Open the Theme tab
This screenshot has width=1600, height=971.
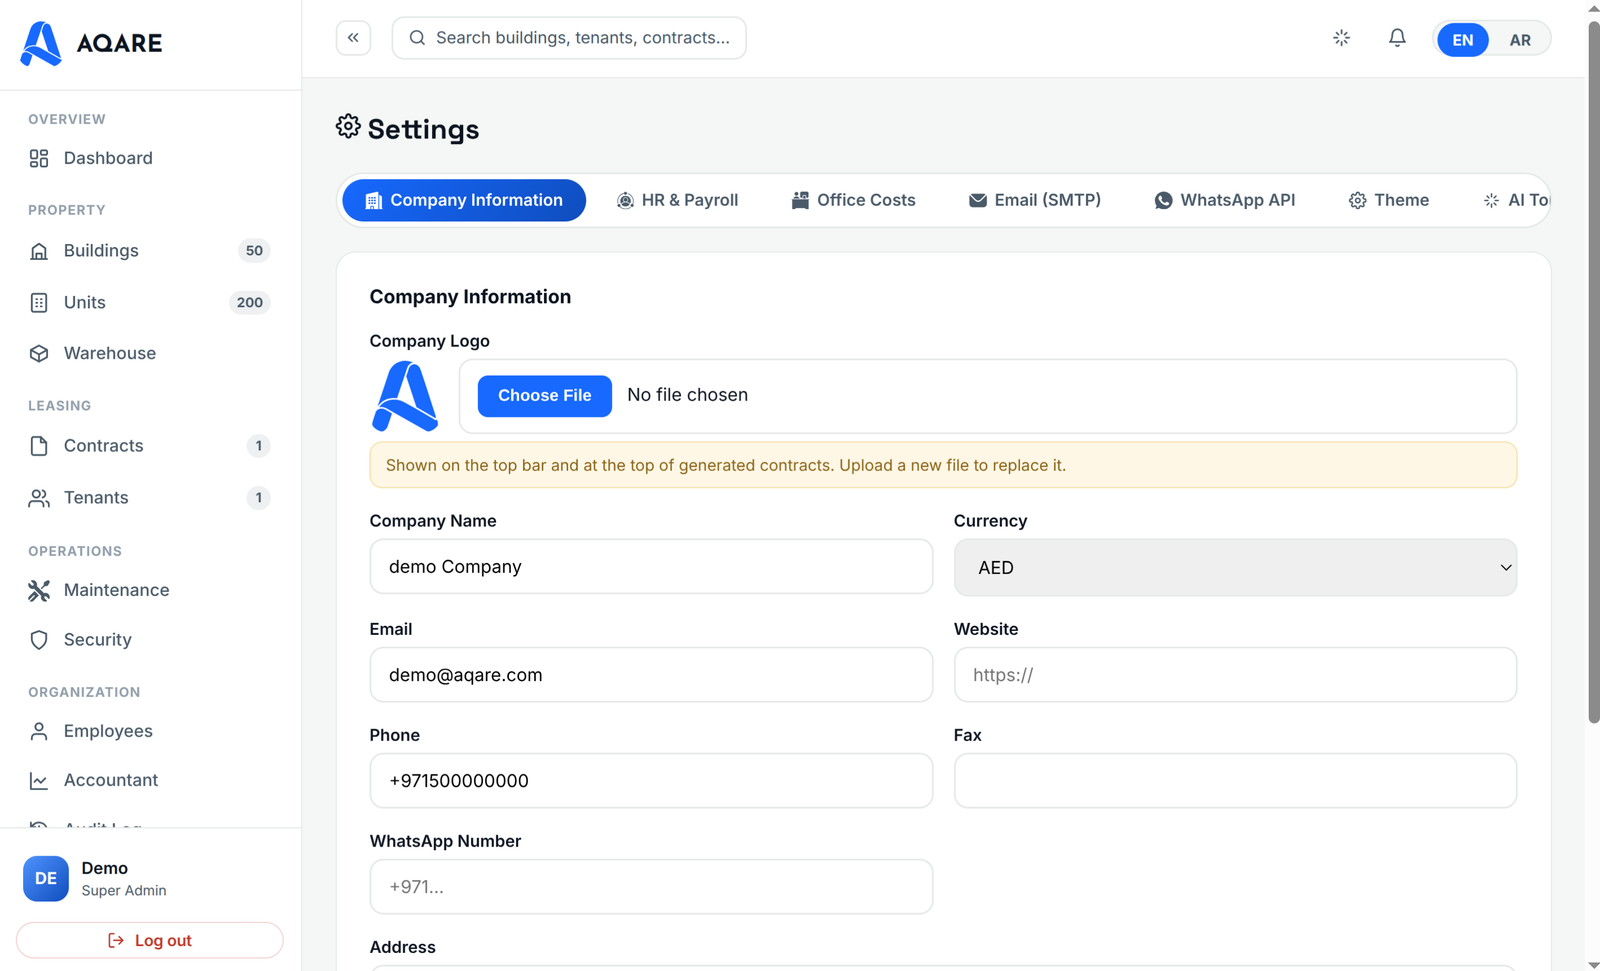click(x=1389, y=200)
